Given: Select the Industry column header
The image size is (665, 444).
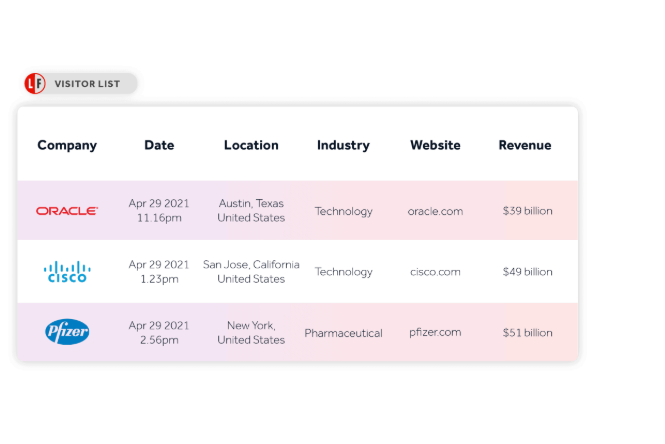Looking at the screenshot, I should coord(343,145).
